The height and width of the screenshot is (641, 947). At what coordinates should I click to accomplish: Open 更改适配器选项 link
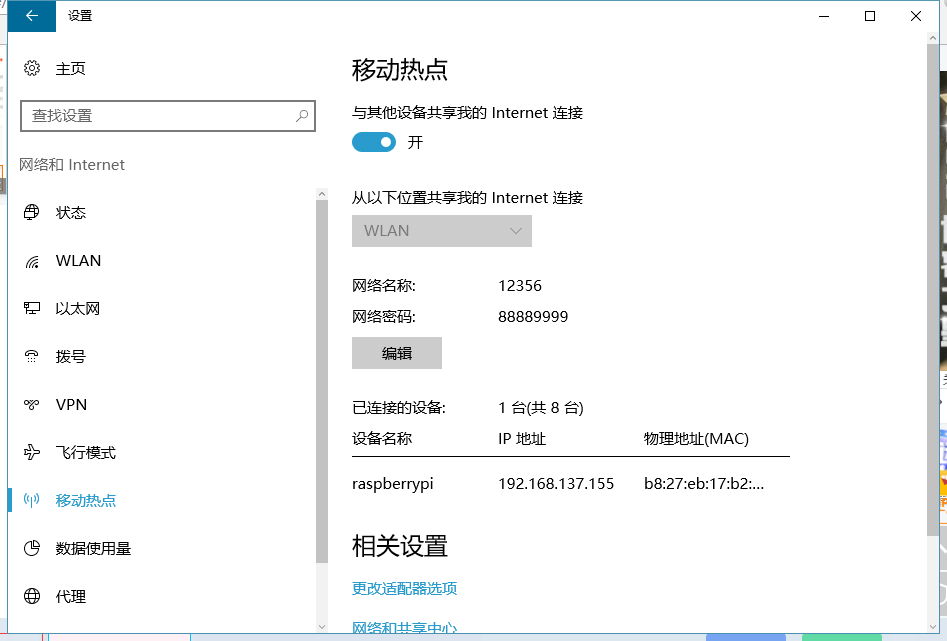point(405,588)
